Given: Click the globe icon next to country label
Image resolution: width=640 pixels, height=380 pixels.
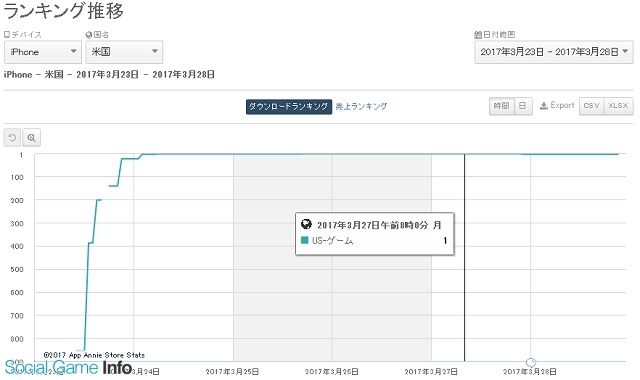Looking at the screenshot, I should pos(89,35).
